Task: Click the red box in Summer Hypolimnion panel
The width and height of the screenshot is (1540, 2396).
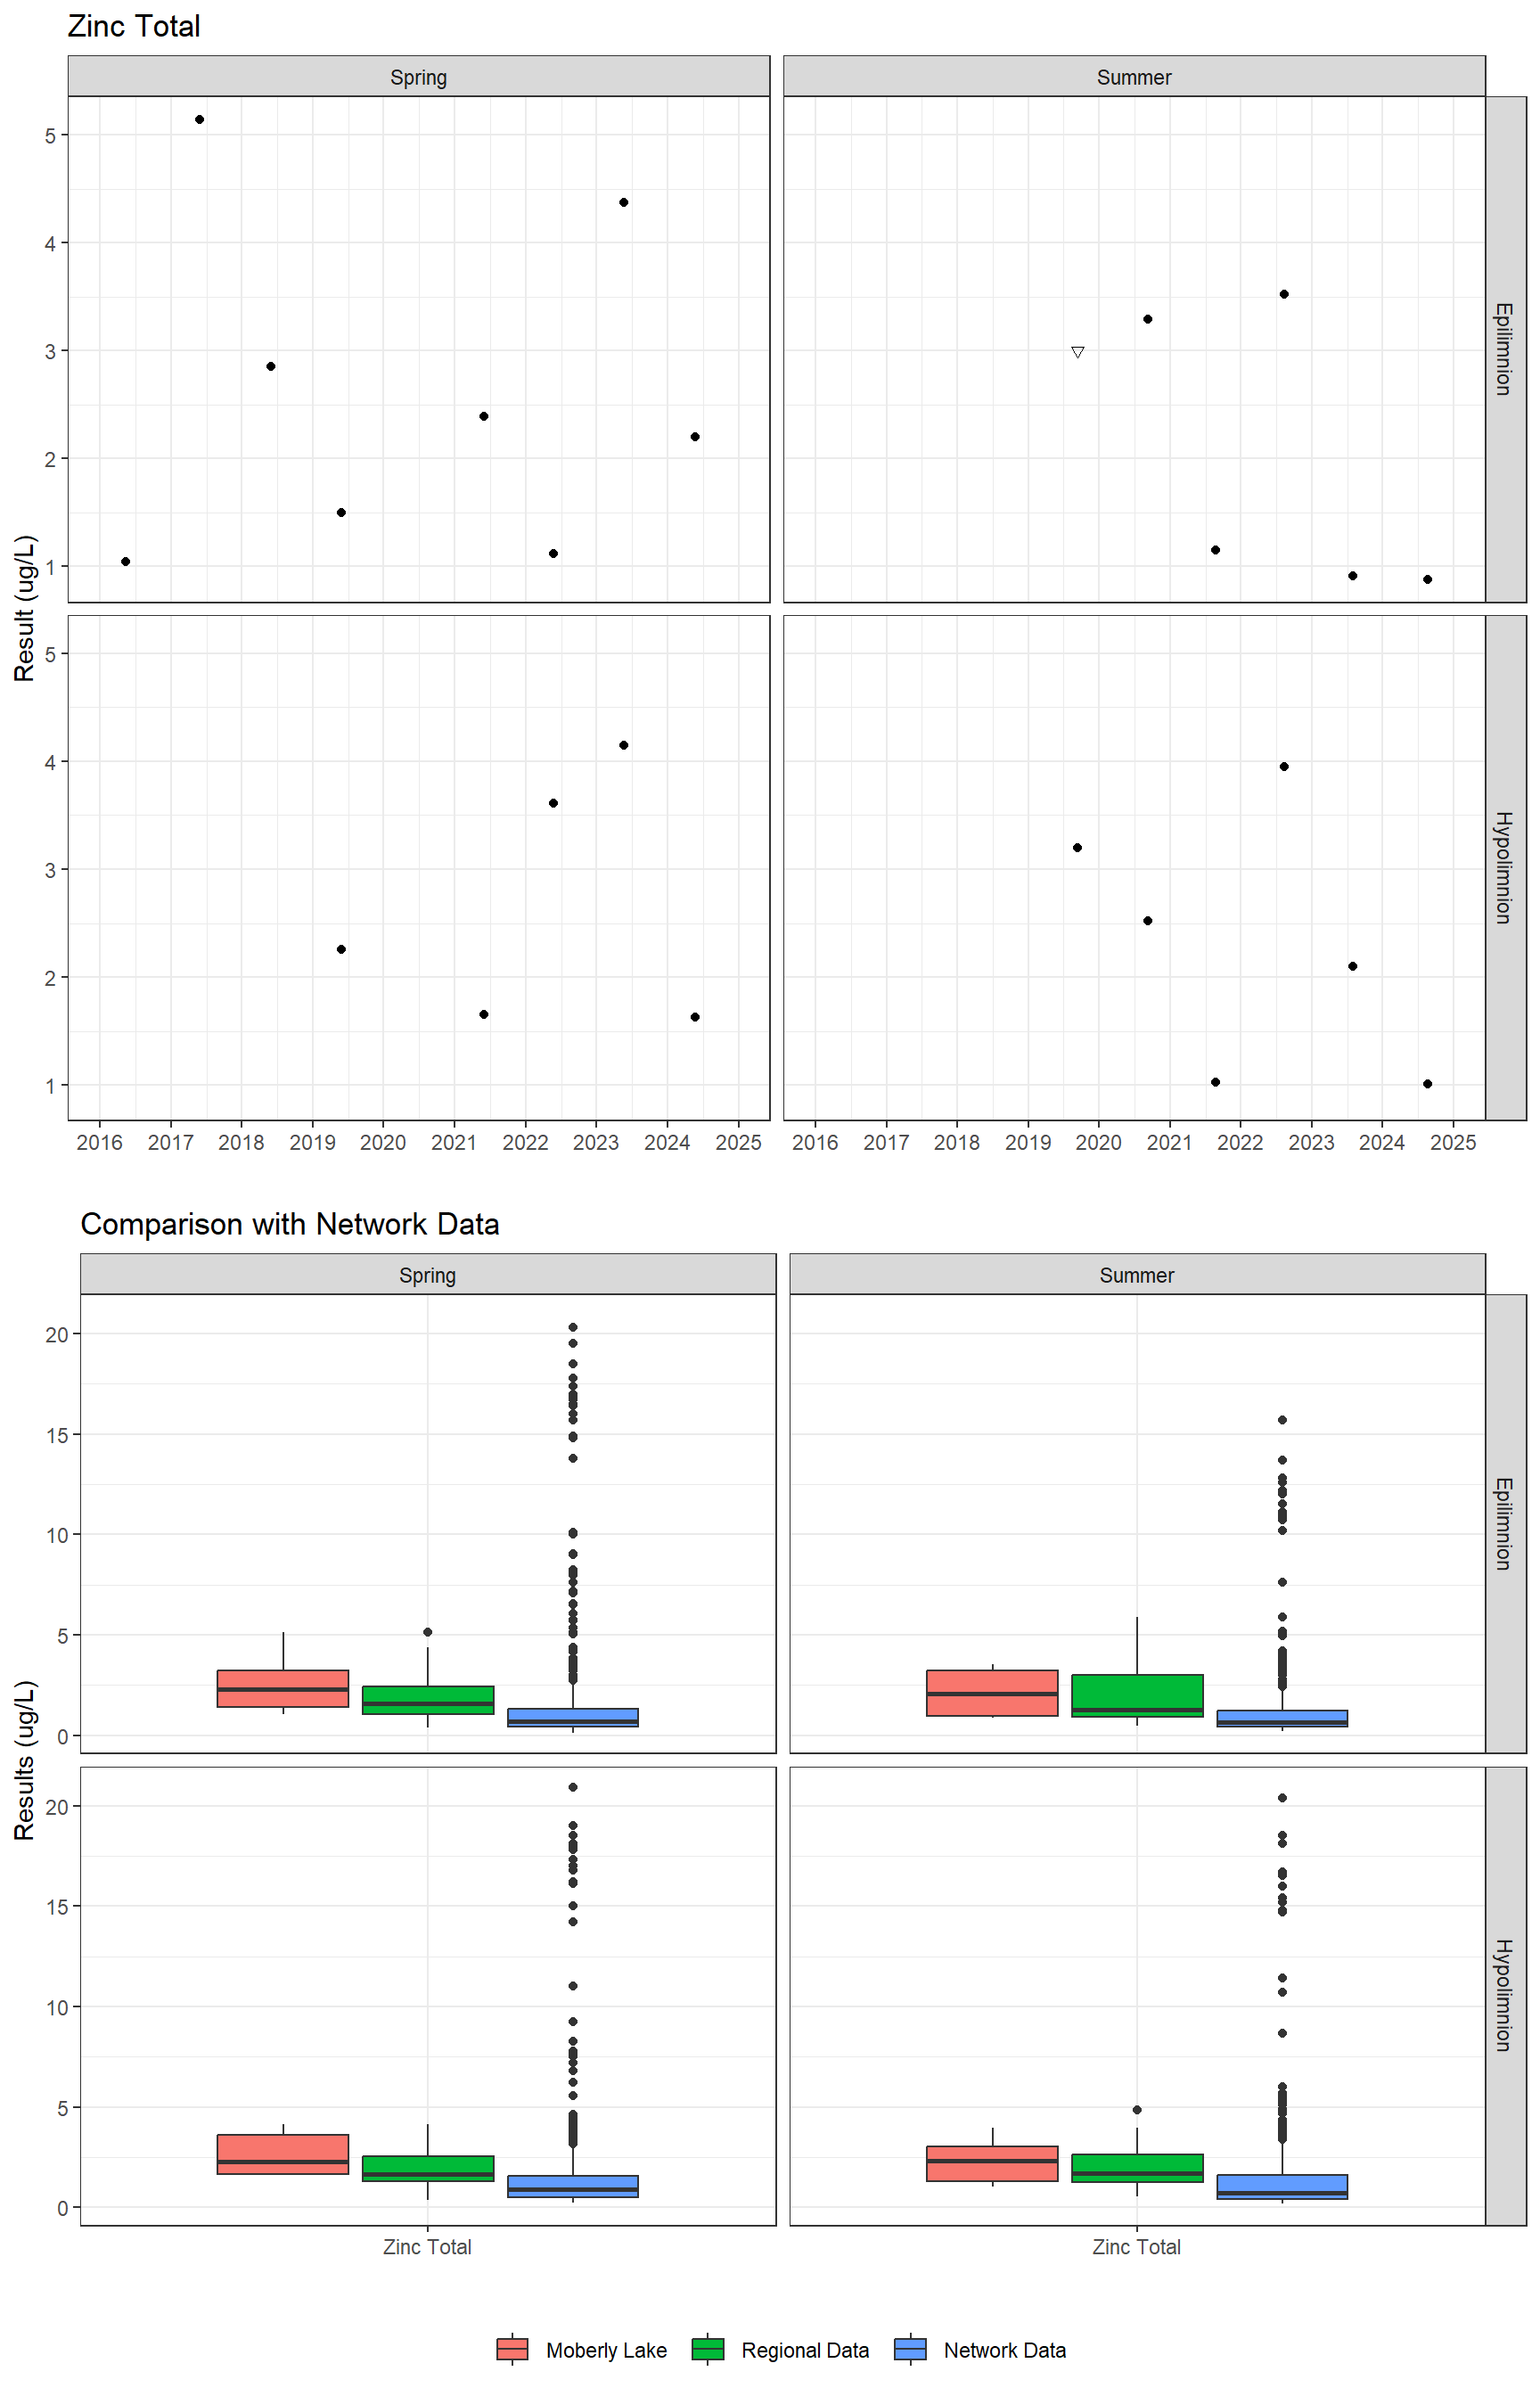Action: 992,2163
